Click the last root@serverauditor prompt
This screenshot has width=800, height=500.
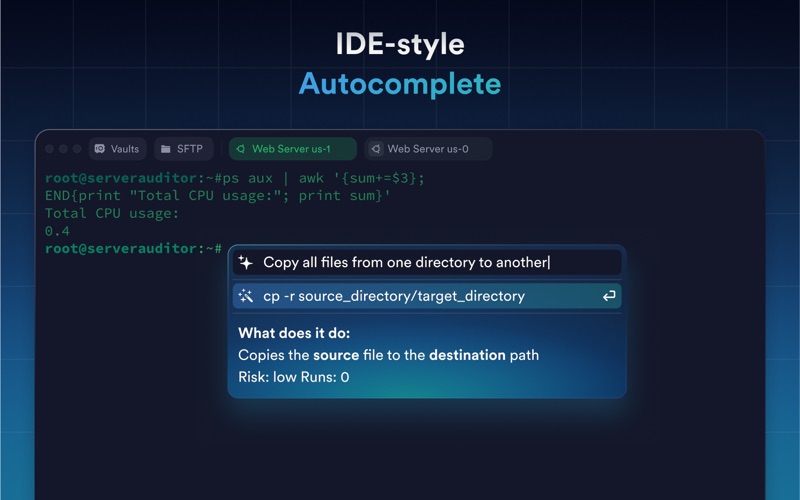click(133, 248)
